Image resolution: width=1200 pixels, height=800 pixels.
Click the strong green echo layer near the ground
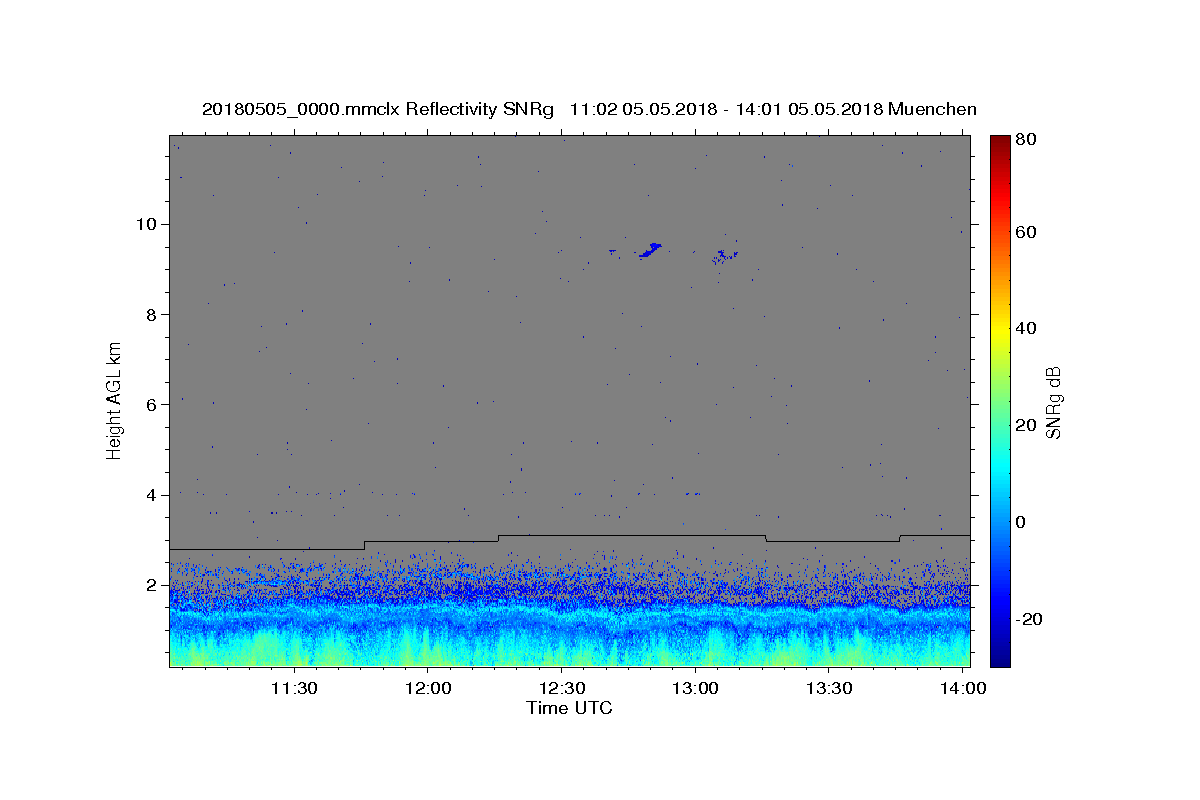point(570,650)
